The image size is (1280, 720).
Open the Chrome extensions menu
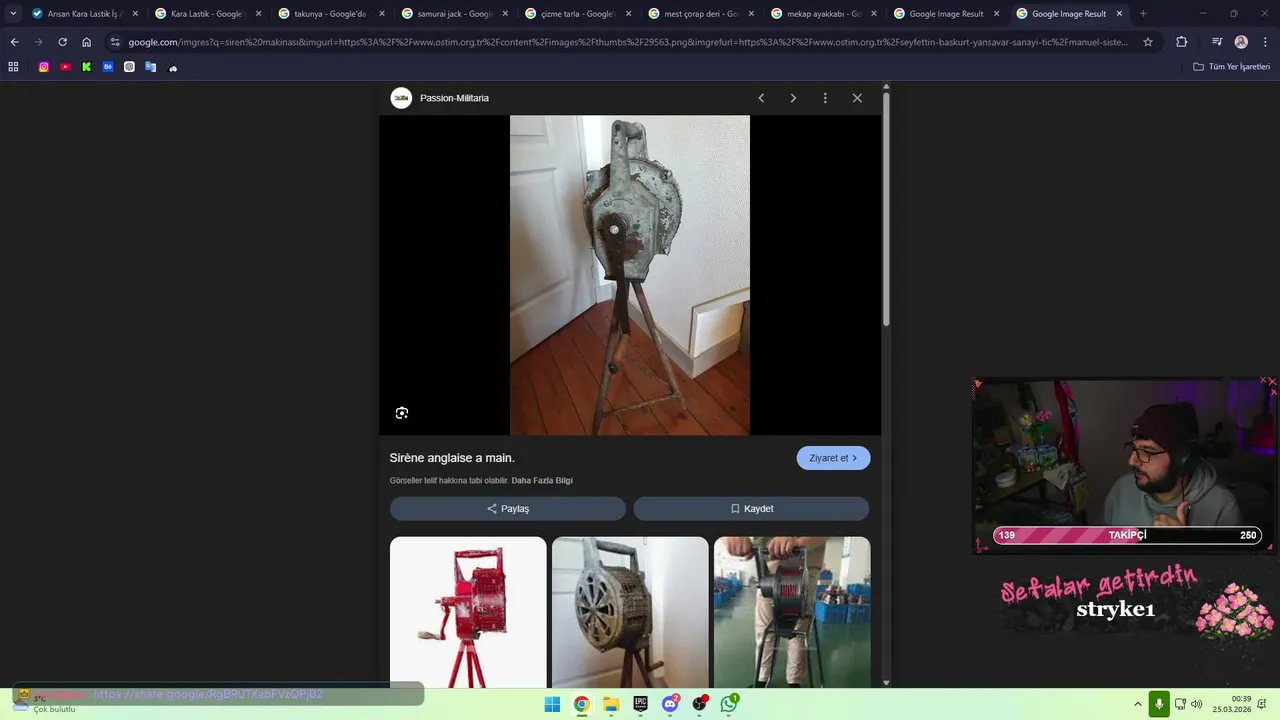pos(1182,42)
